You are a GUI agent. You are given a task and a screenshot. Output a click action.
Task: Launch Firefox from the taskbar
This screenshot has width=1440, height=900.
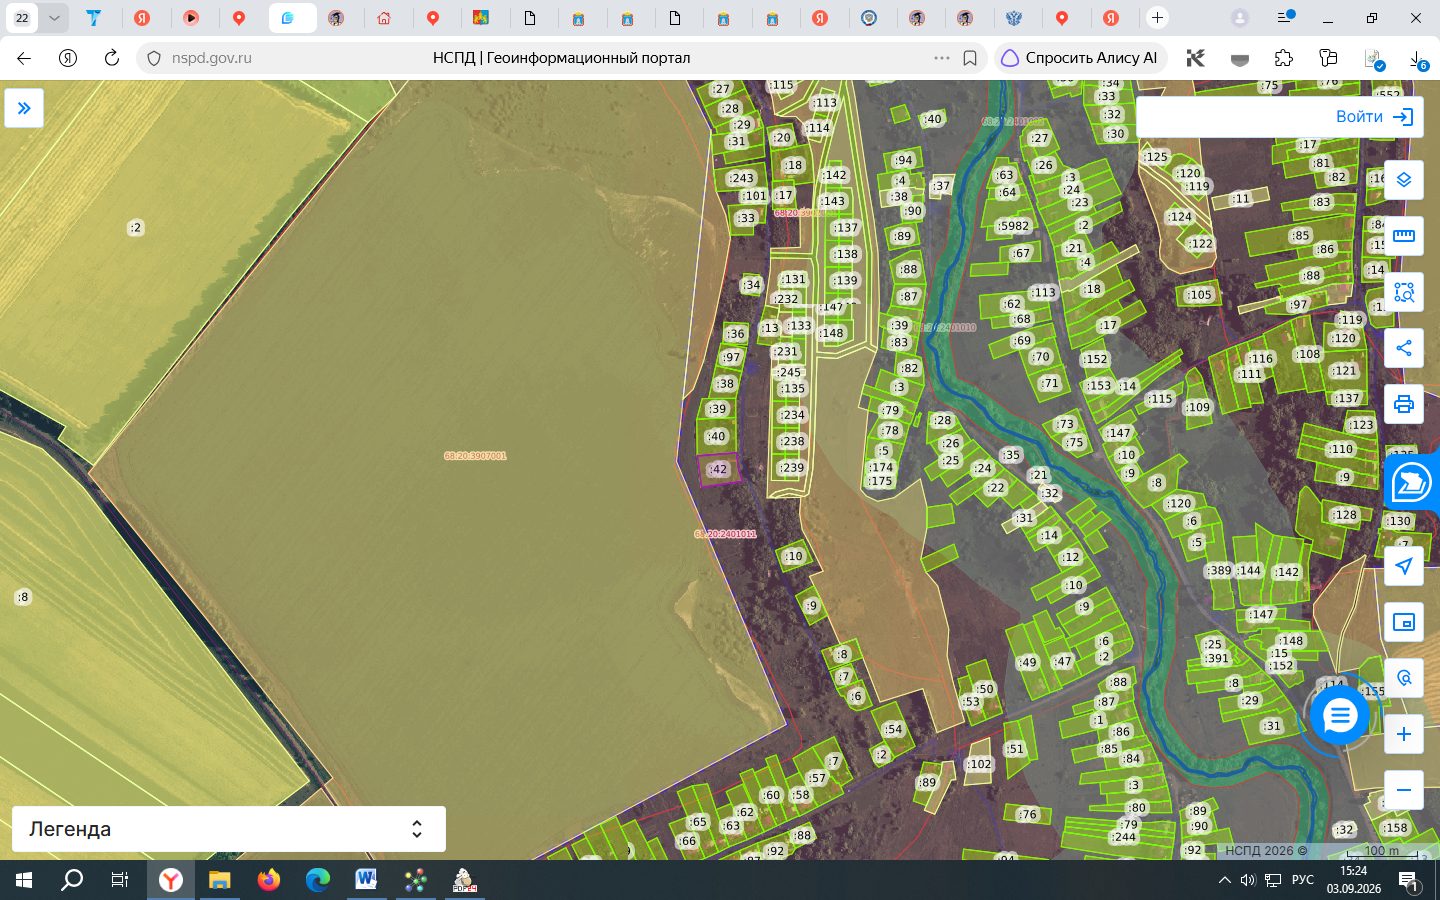point(269,880)
